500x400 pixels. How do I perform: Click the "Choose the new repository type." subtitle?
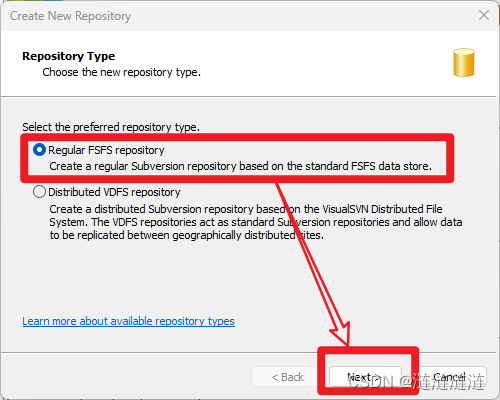coord(122,72)
